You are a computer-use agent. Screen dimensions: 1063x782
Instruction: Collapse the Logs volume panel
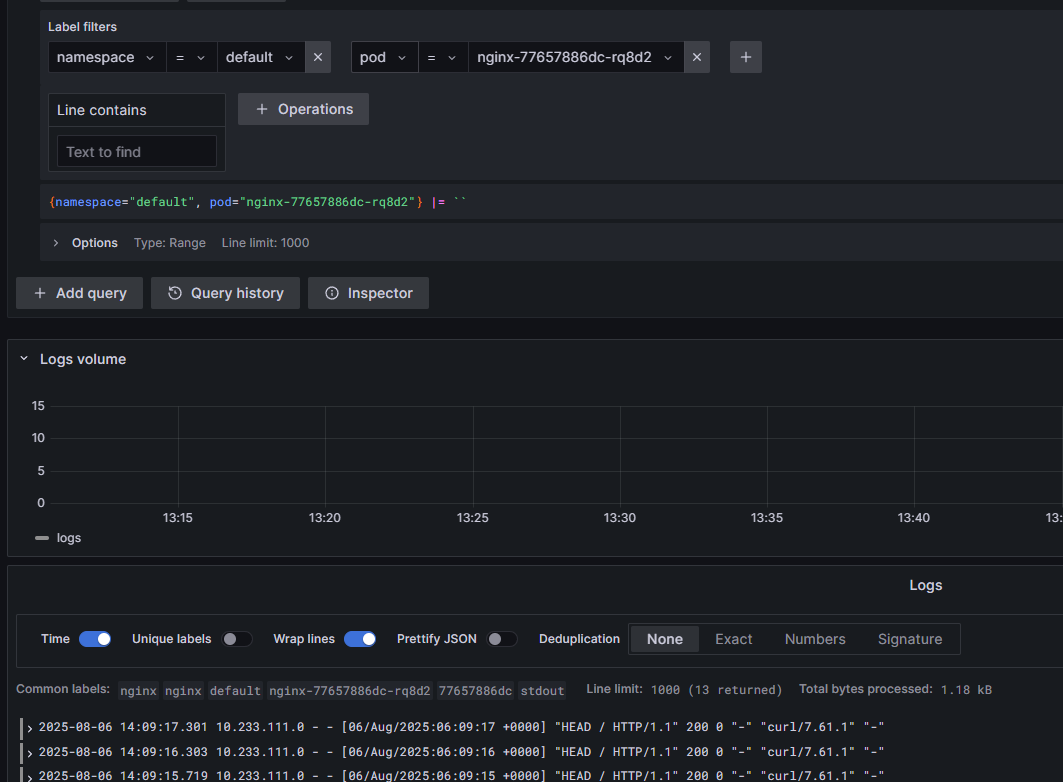coord(24,358)
